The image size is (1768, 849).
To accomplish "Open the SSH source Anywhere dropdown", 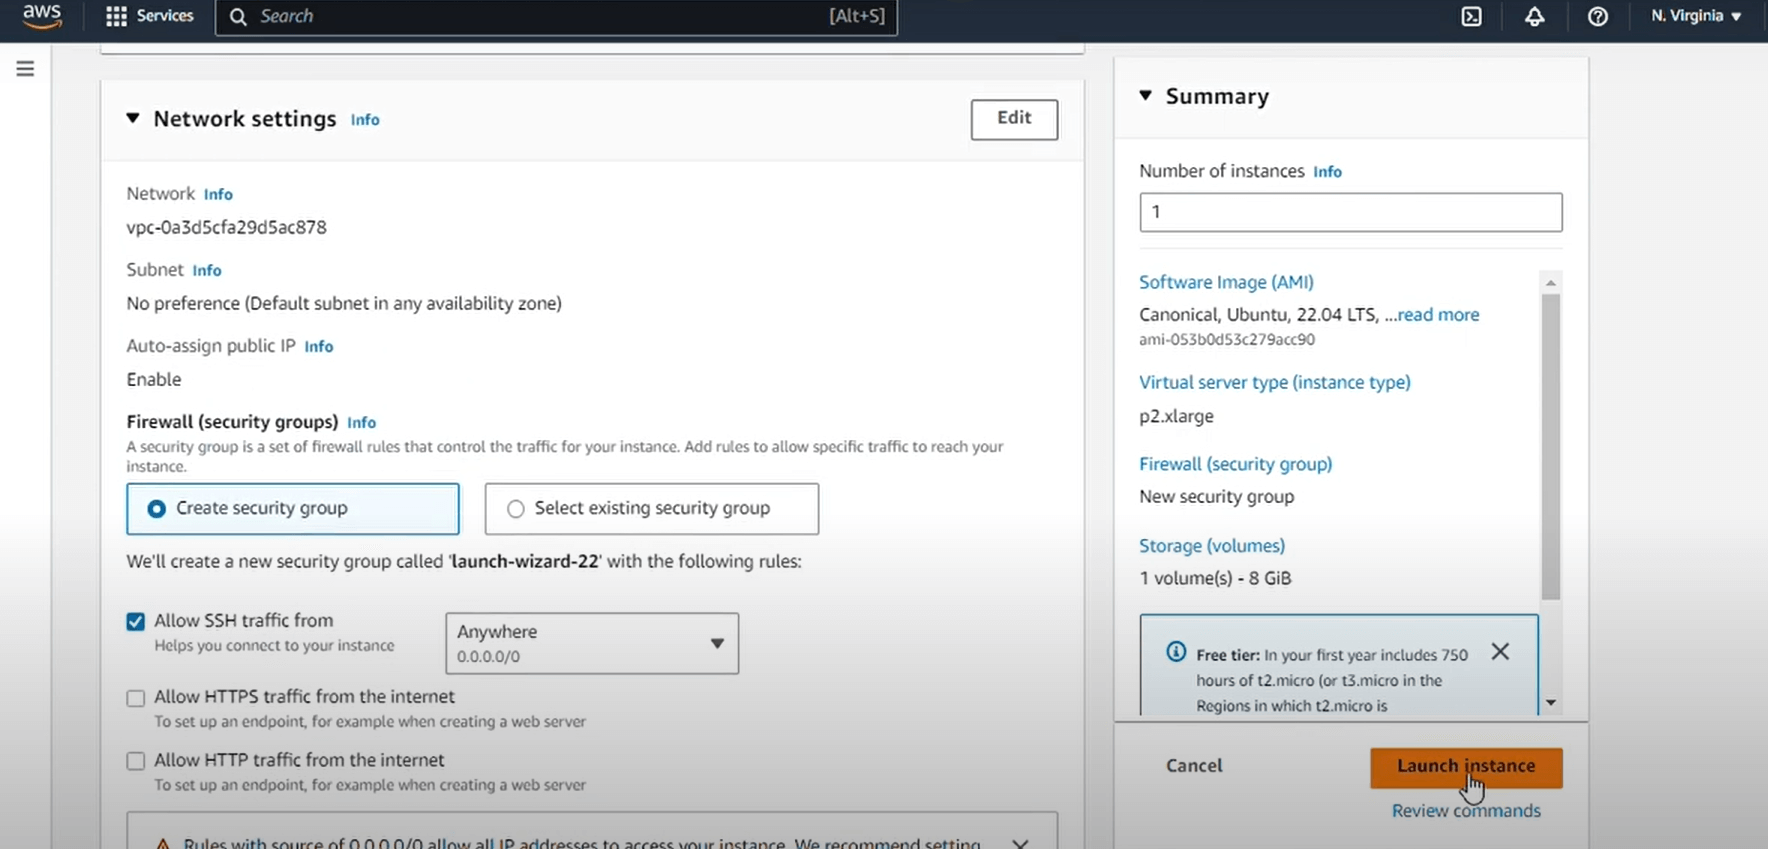I will pos(592,643).
